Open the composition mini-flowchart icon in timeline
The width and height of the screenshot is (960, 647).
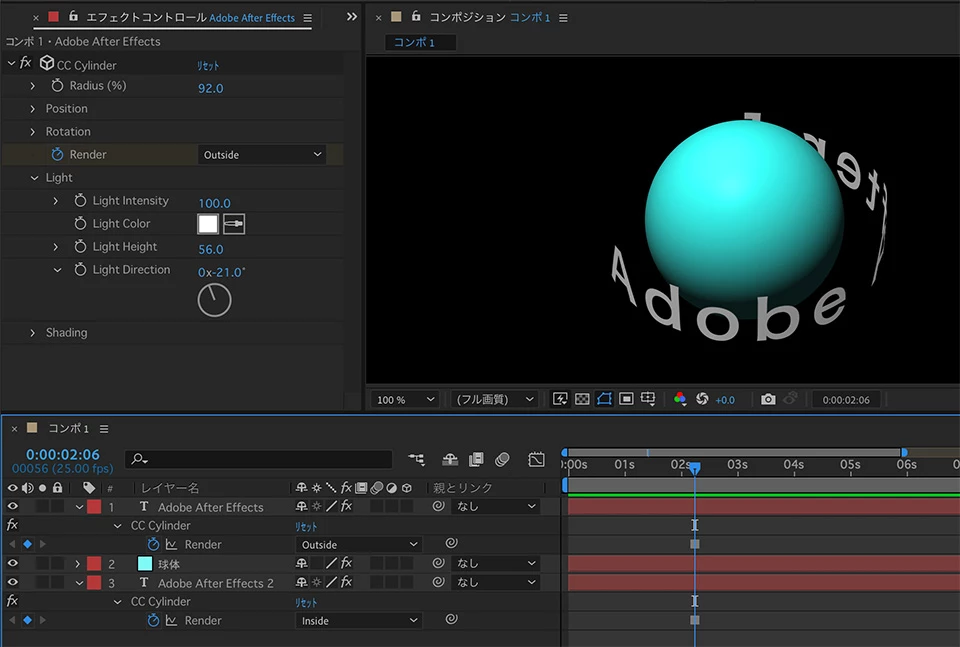(416, 459)
